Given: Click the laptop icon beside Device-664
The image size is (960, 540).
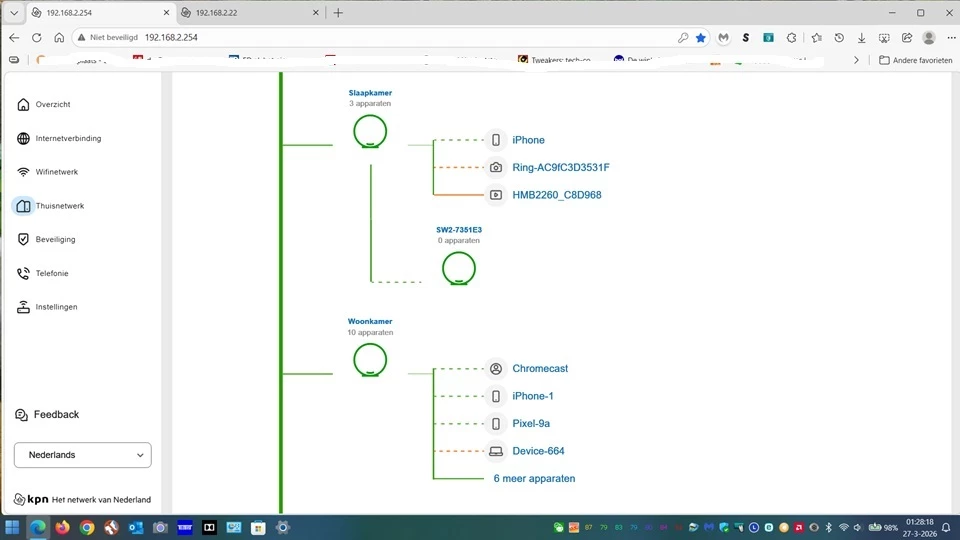Looking at the screenshot, I should pos(496,451).
